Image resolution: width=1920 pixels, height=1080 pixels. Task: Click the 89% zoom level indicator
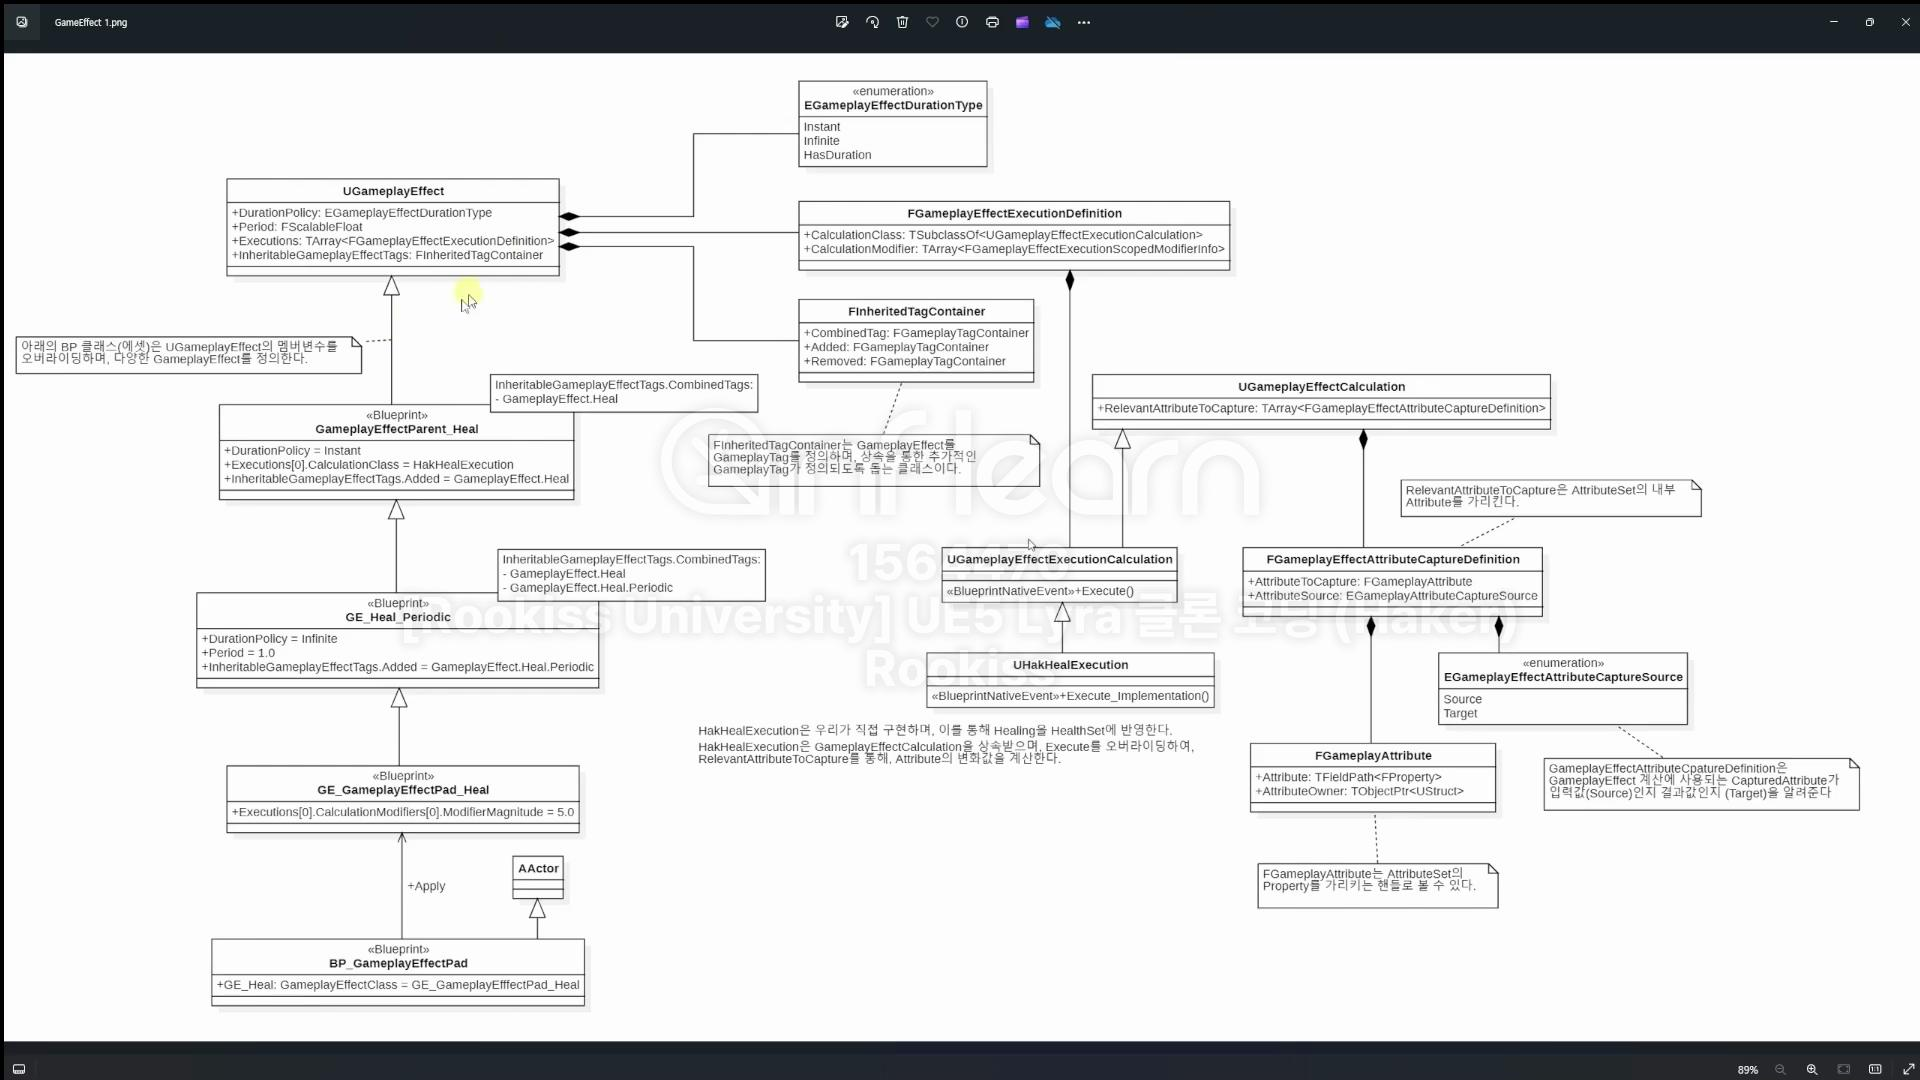(1747, 1069)
